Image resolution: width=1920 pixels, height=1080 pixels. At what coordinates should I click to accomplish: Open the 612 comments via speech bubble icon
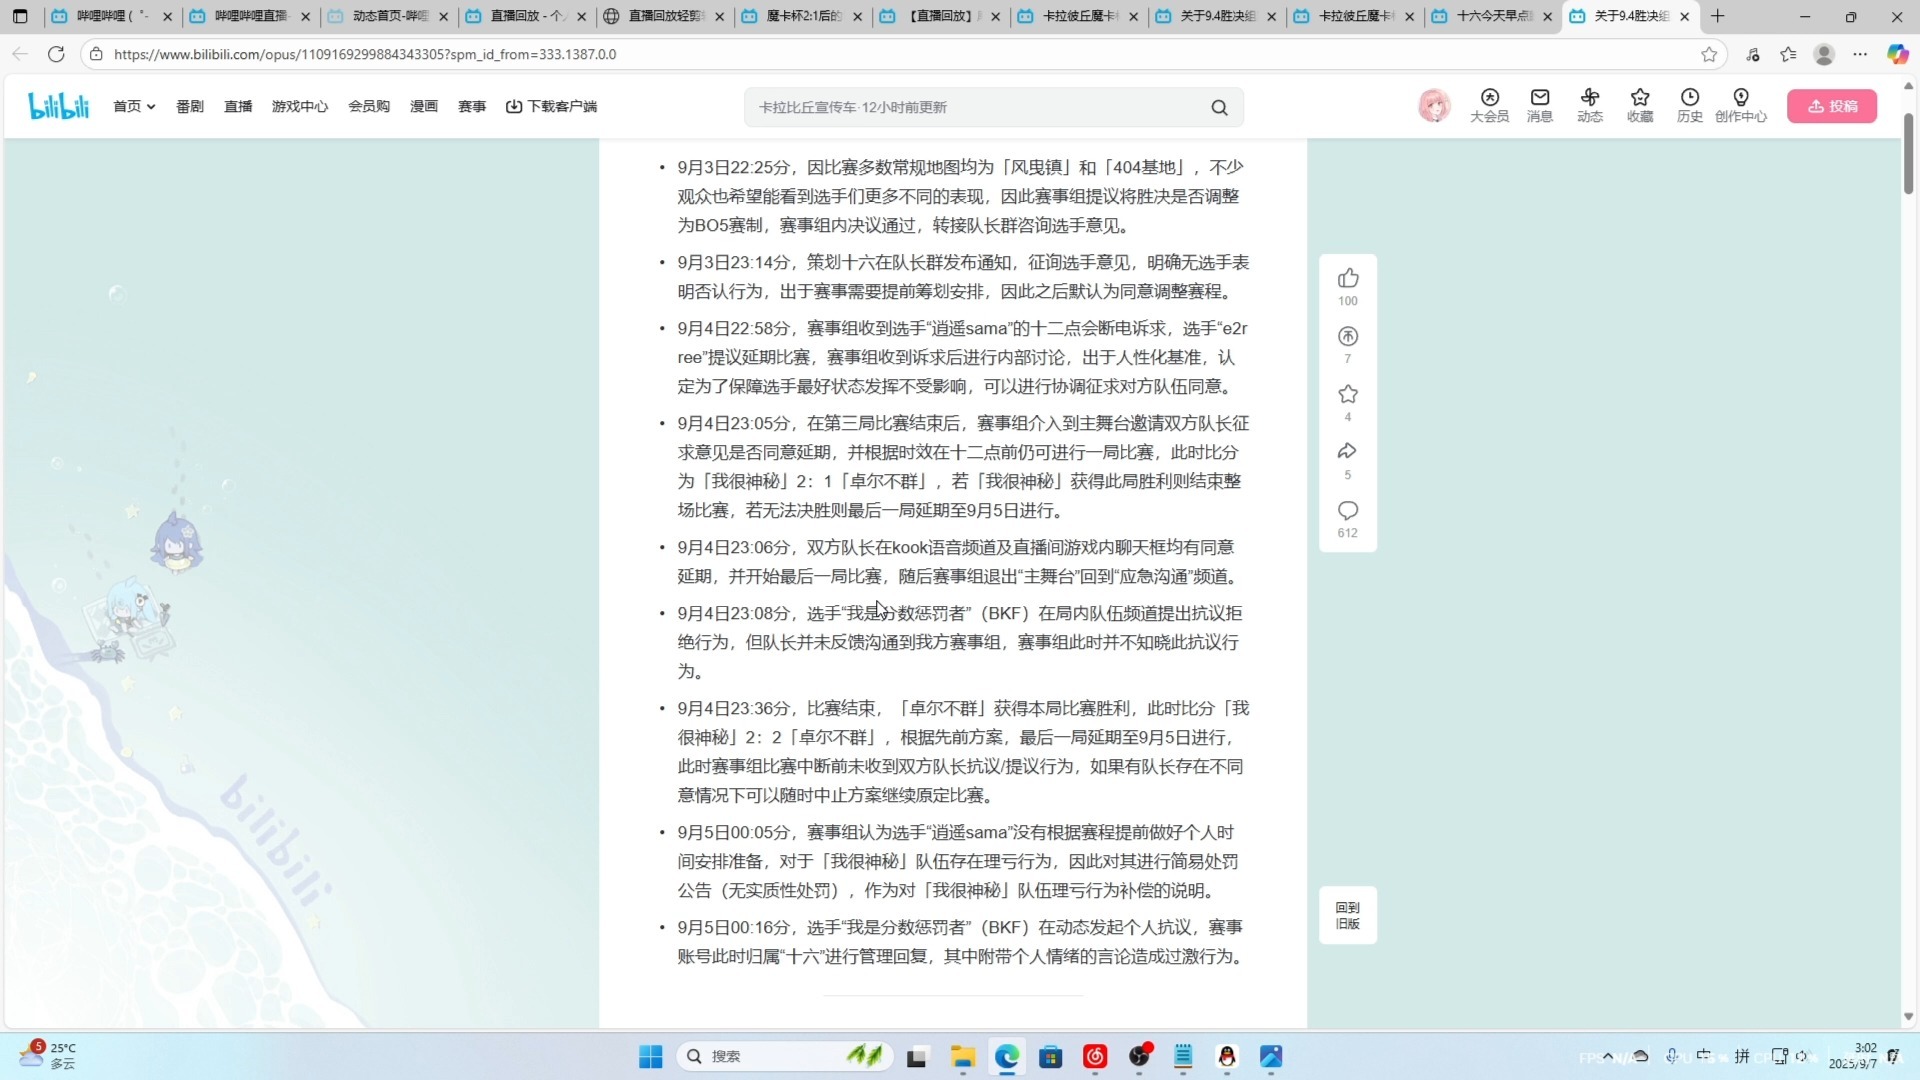pos(1347,510)
